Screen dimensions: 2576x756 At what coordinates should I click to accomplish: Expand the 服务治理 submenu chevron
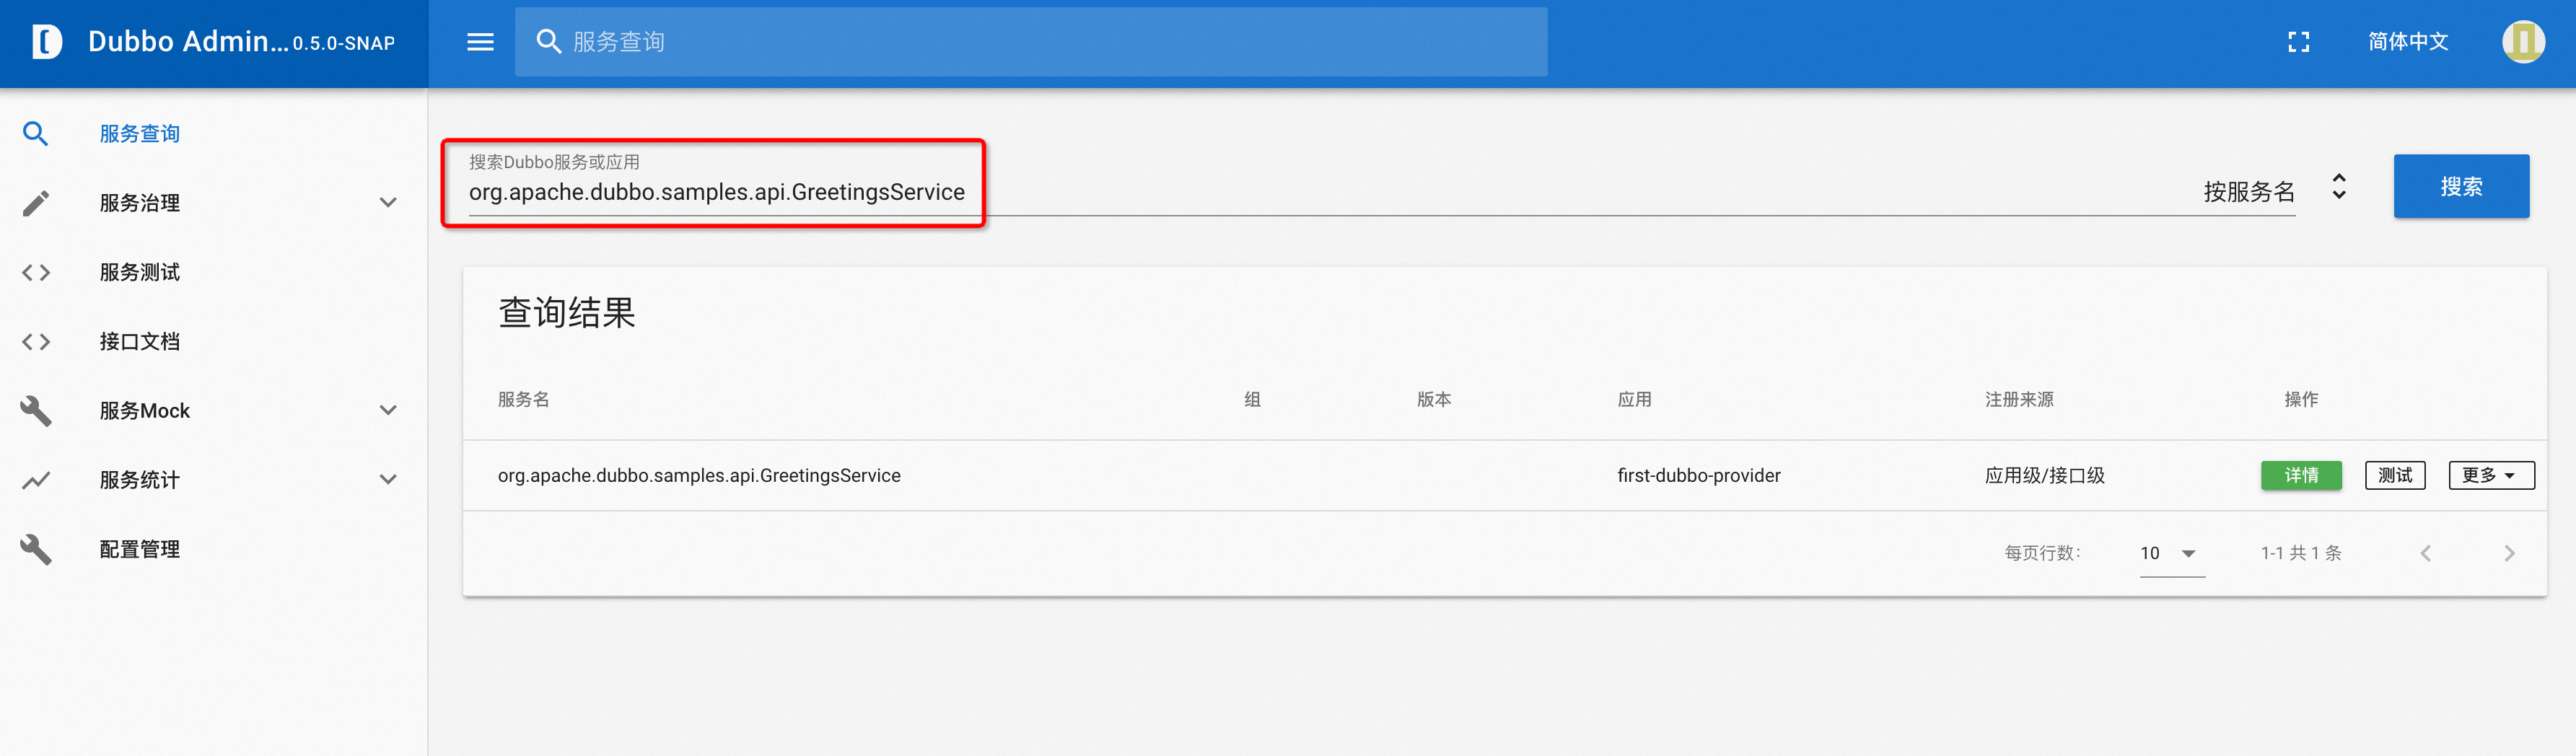(x=388, y=203)
